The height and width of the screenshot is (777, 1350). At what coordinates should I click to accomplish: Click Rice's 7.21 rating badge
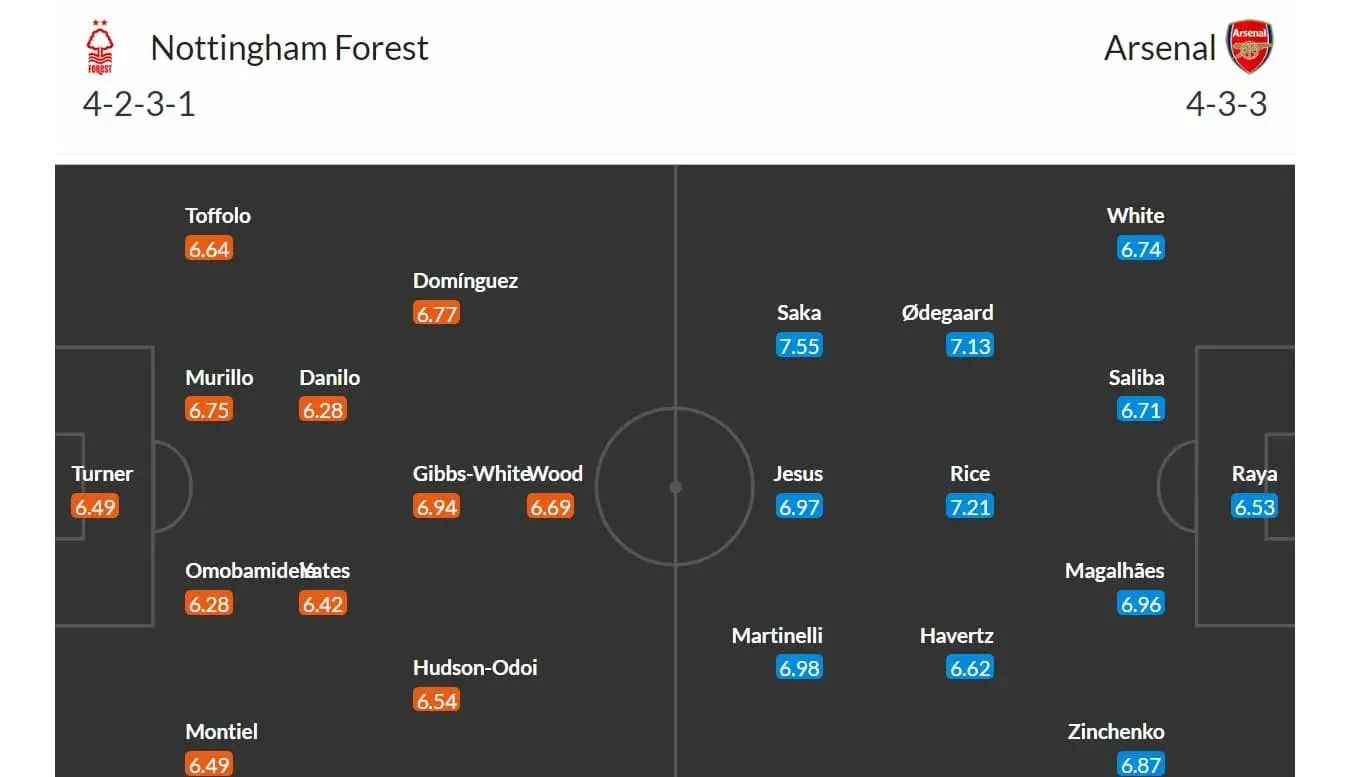[970, 507]
